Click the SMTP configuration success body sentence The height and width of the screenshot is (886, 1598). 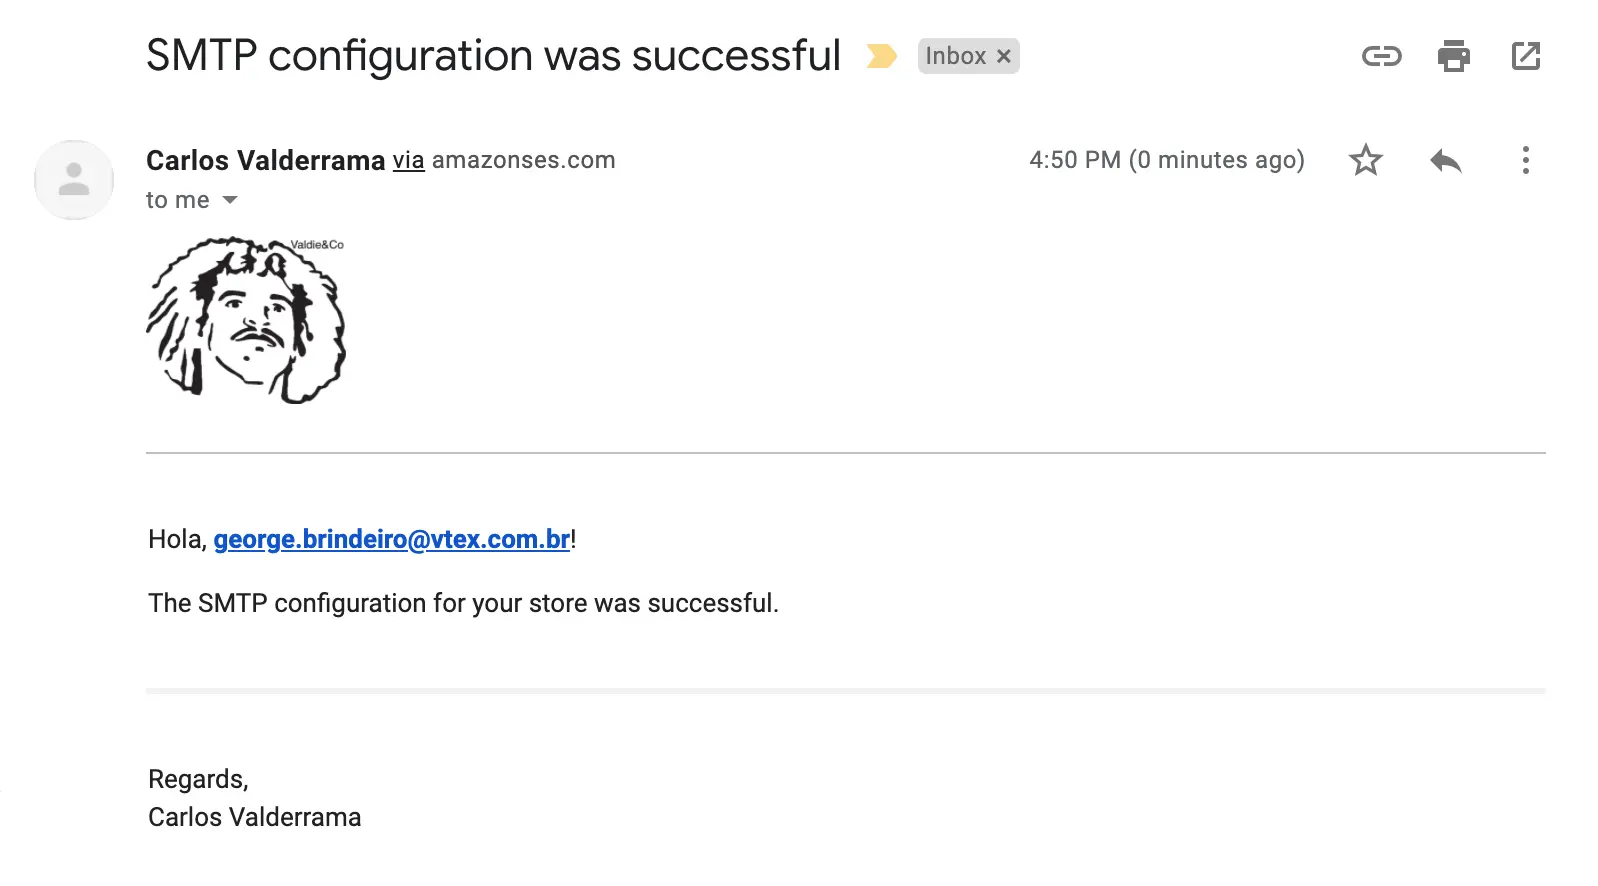(x=463, y=603)
